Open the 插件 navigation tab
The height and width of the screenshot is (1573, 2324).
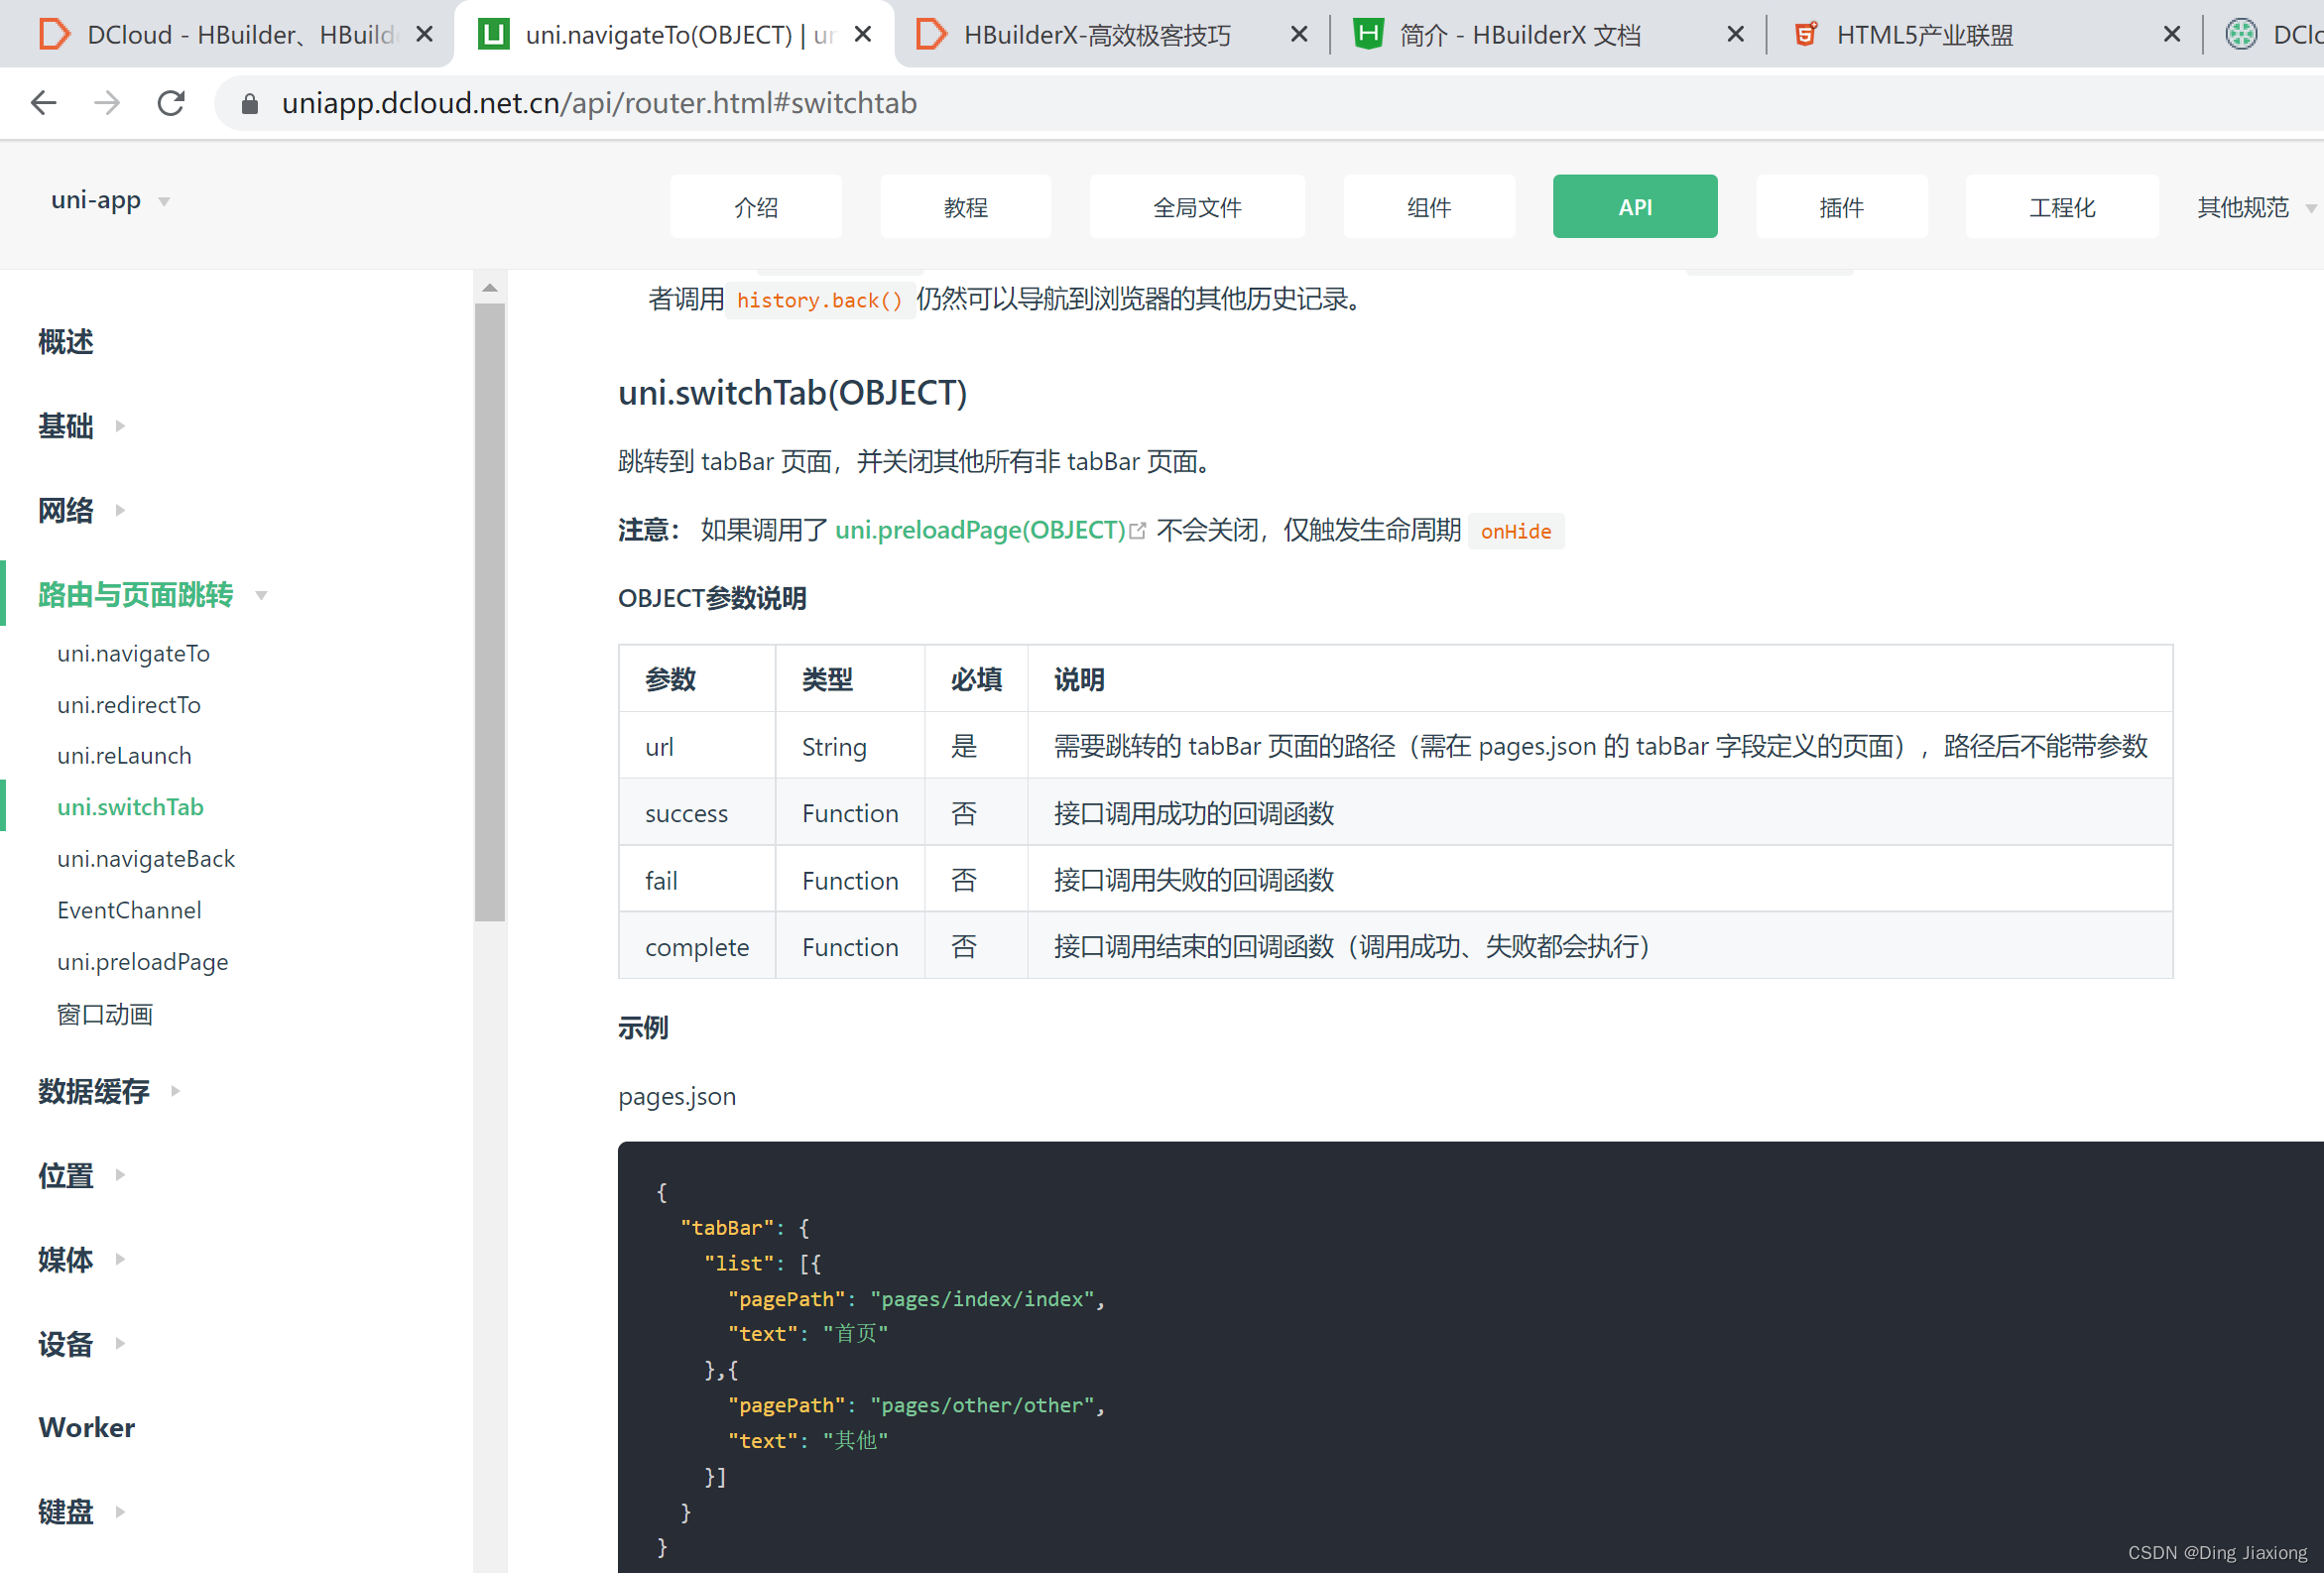pos(1841,207)
